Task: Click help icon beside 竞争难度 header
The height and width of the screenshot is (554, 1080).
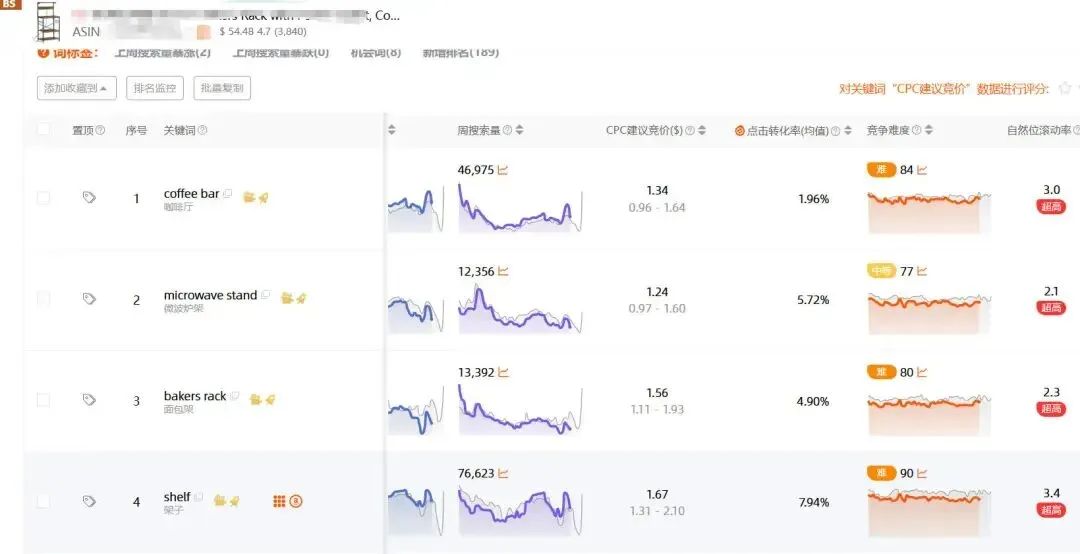Action: coord(916,130)
